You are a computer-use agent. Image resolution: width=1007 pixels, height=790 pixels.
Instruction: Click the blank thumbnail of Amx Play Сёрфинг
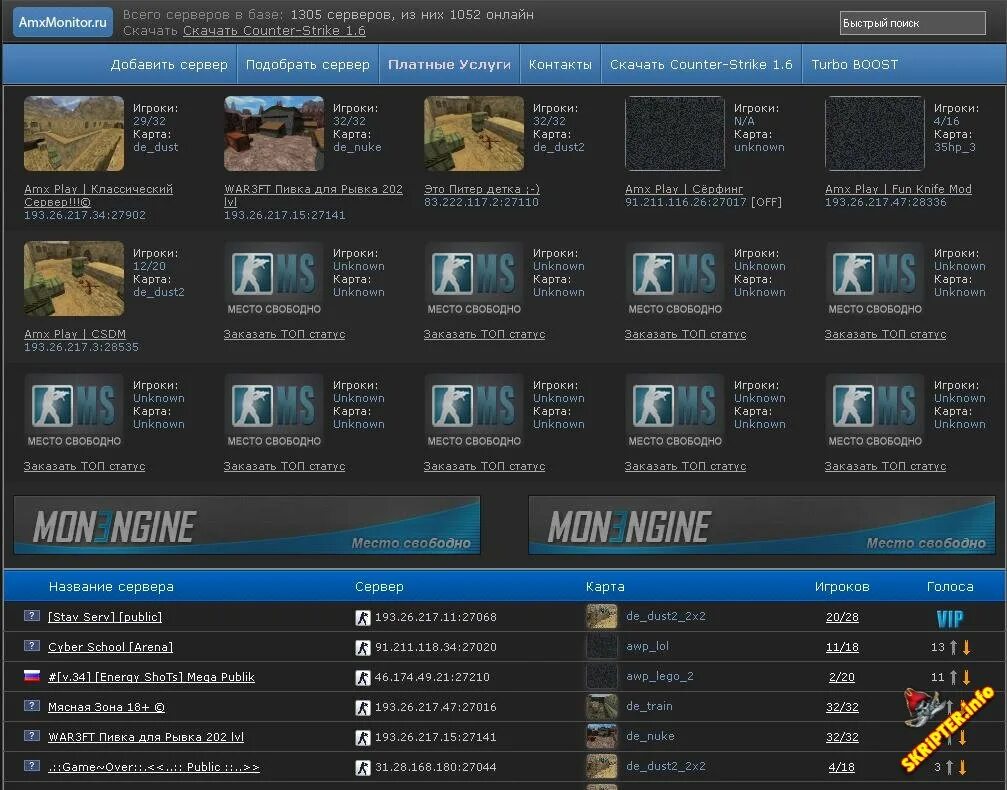675,134
